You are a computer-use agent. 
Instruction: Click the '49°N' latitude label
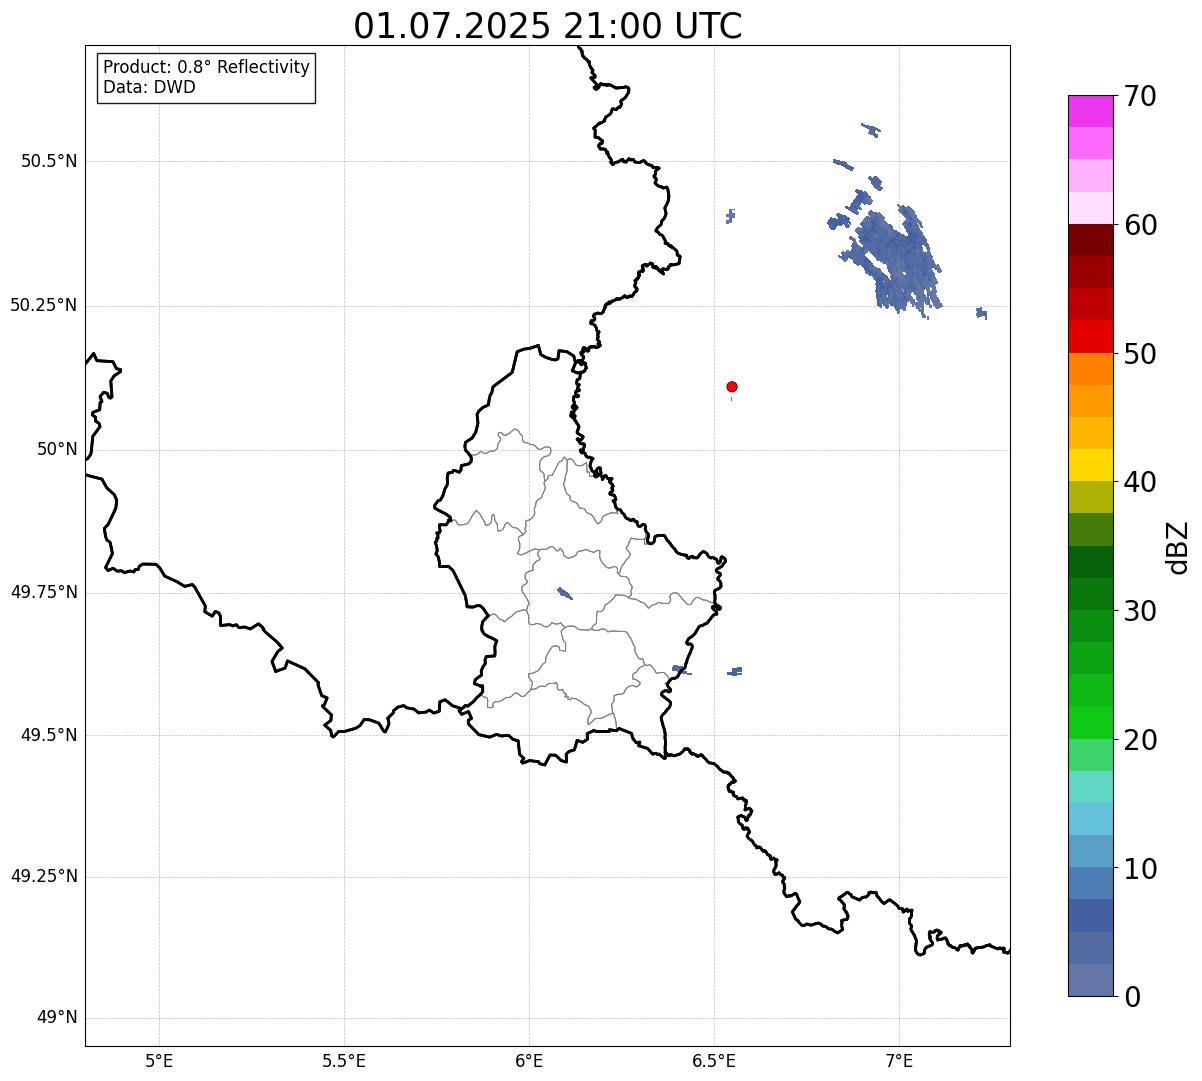tap(57, 1018)
